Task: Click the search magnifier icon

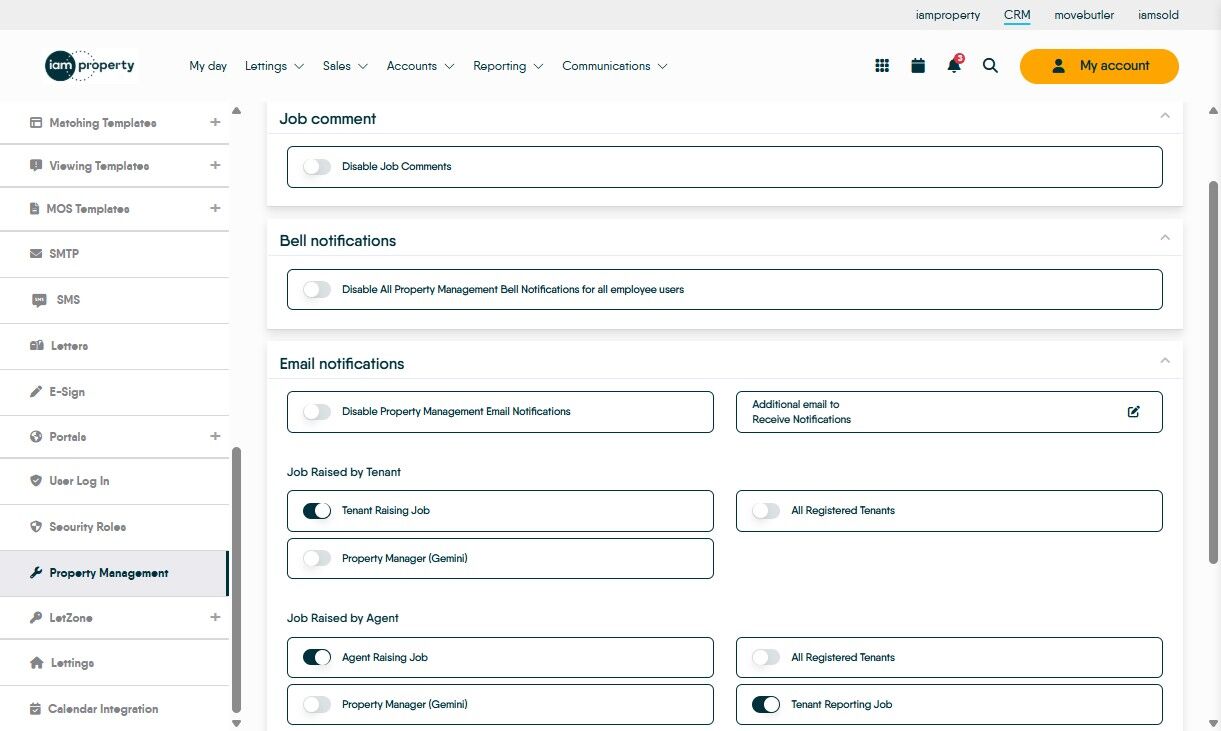Action: tap(990, 66)
